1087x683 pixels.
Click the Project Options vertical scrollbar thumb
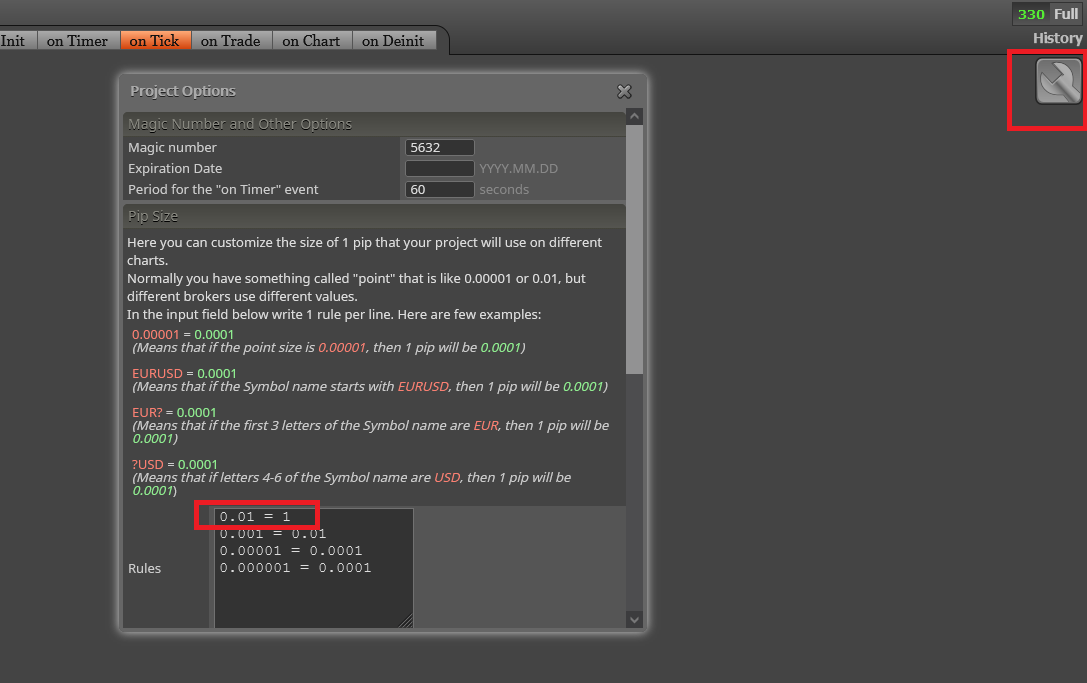(x=634, y=250)
